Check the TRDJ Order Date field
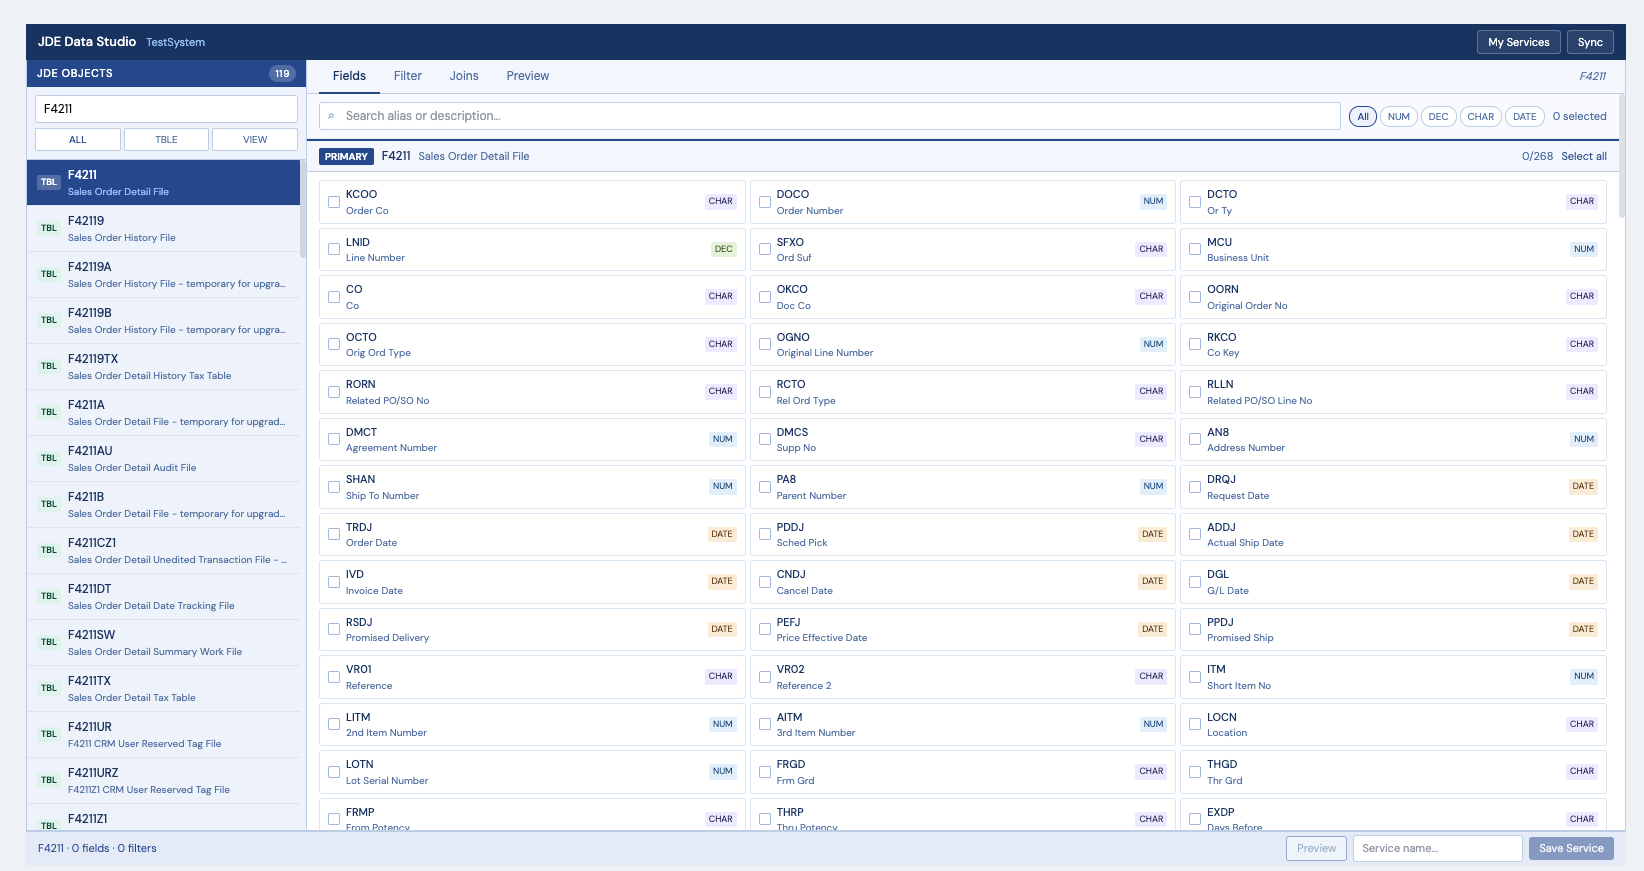 point(334,534)
